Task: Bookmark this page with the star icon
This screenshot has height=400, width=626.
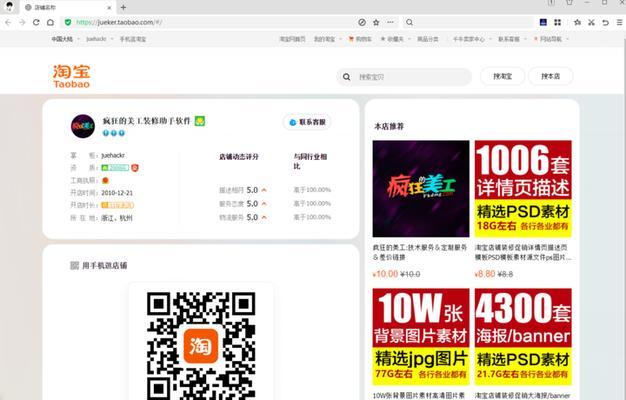Action: click(376, 22)
